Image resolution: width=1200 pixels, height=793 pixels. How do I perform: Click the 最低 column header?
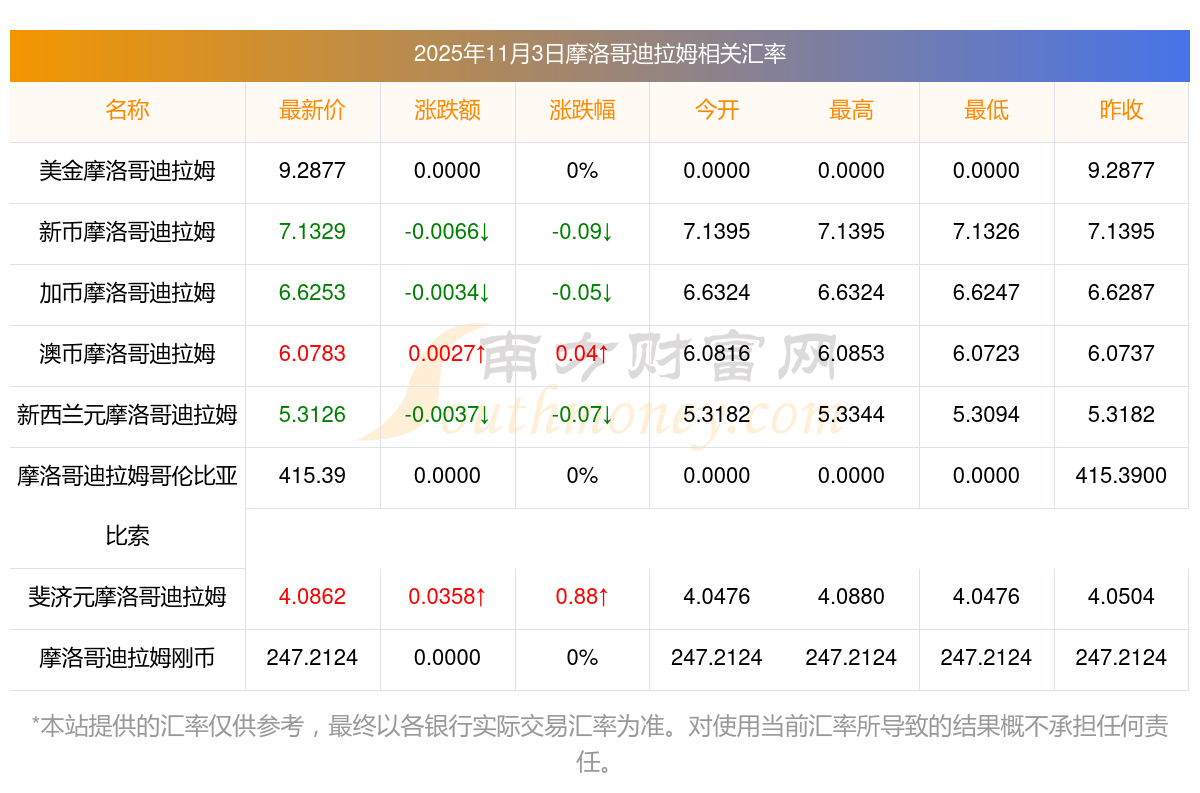[986, 110]
